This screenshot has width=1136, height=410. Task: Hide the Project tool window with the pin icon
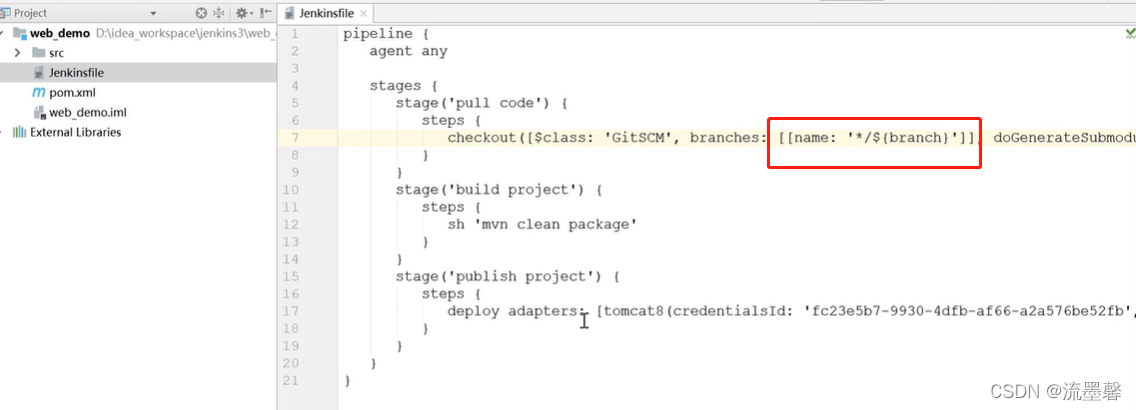click(x=265, y=13)
